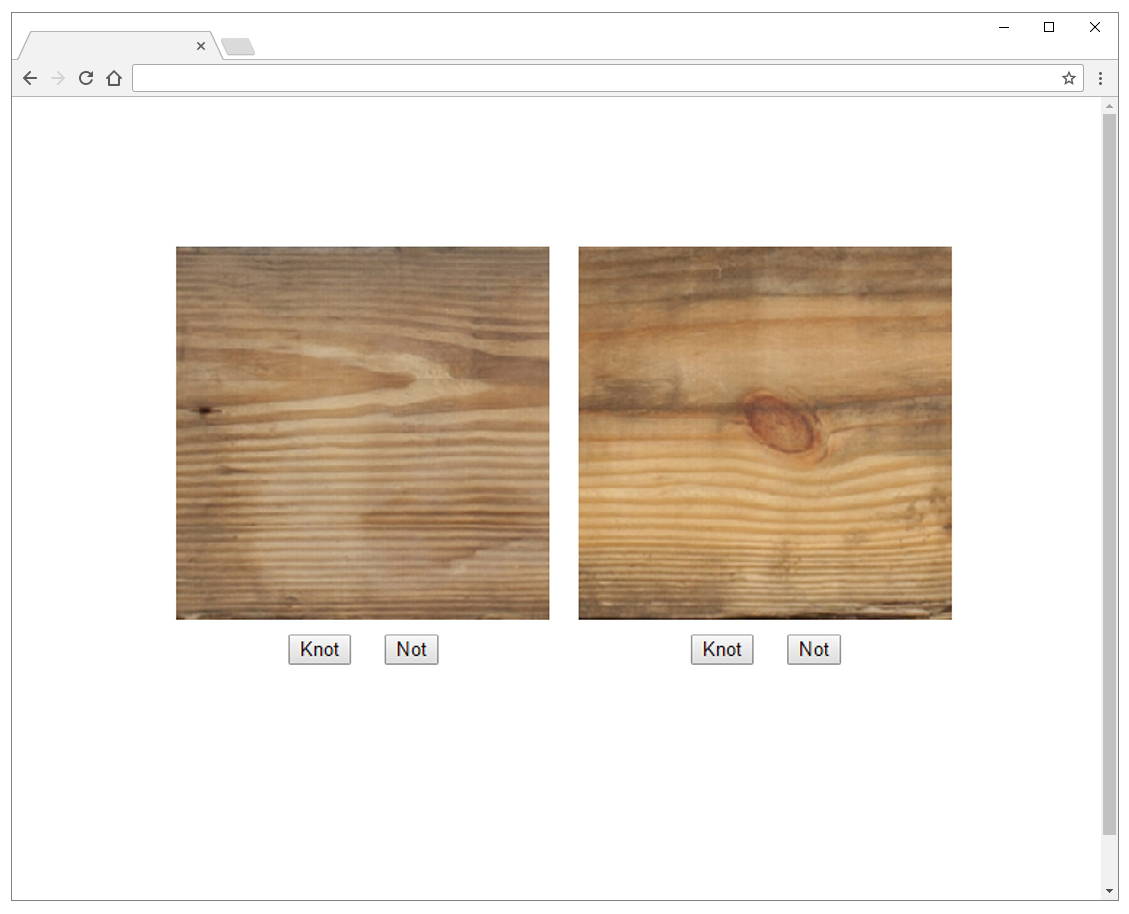Click the scrollbar down arrow
The width and height of the screenshot is (1129, 914).
(1109, 890)
